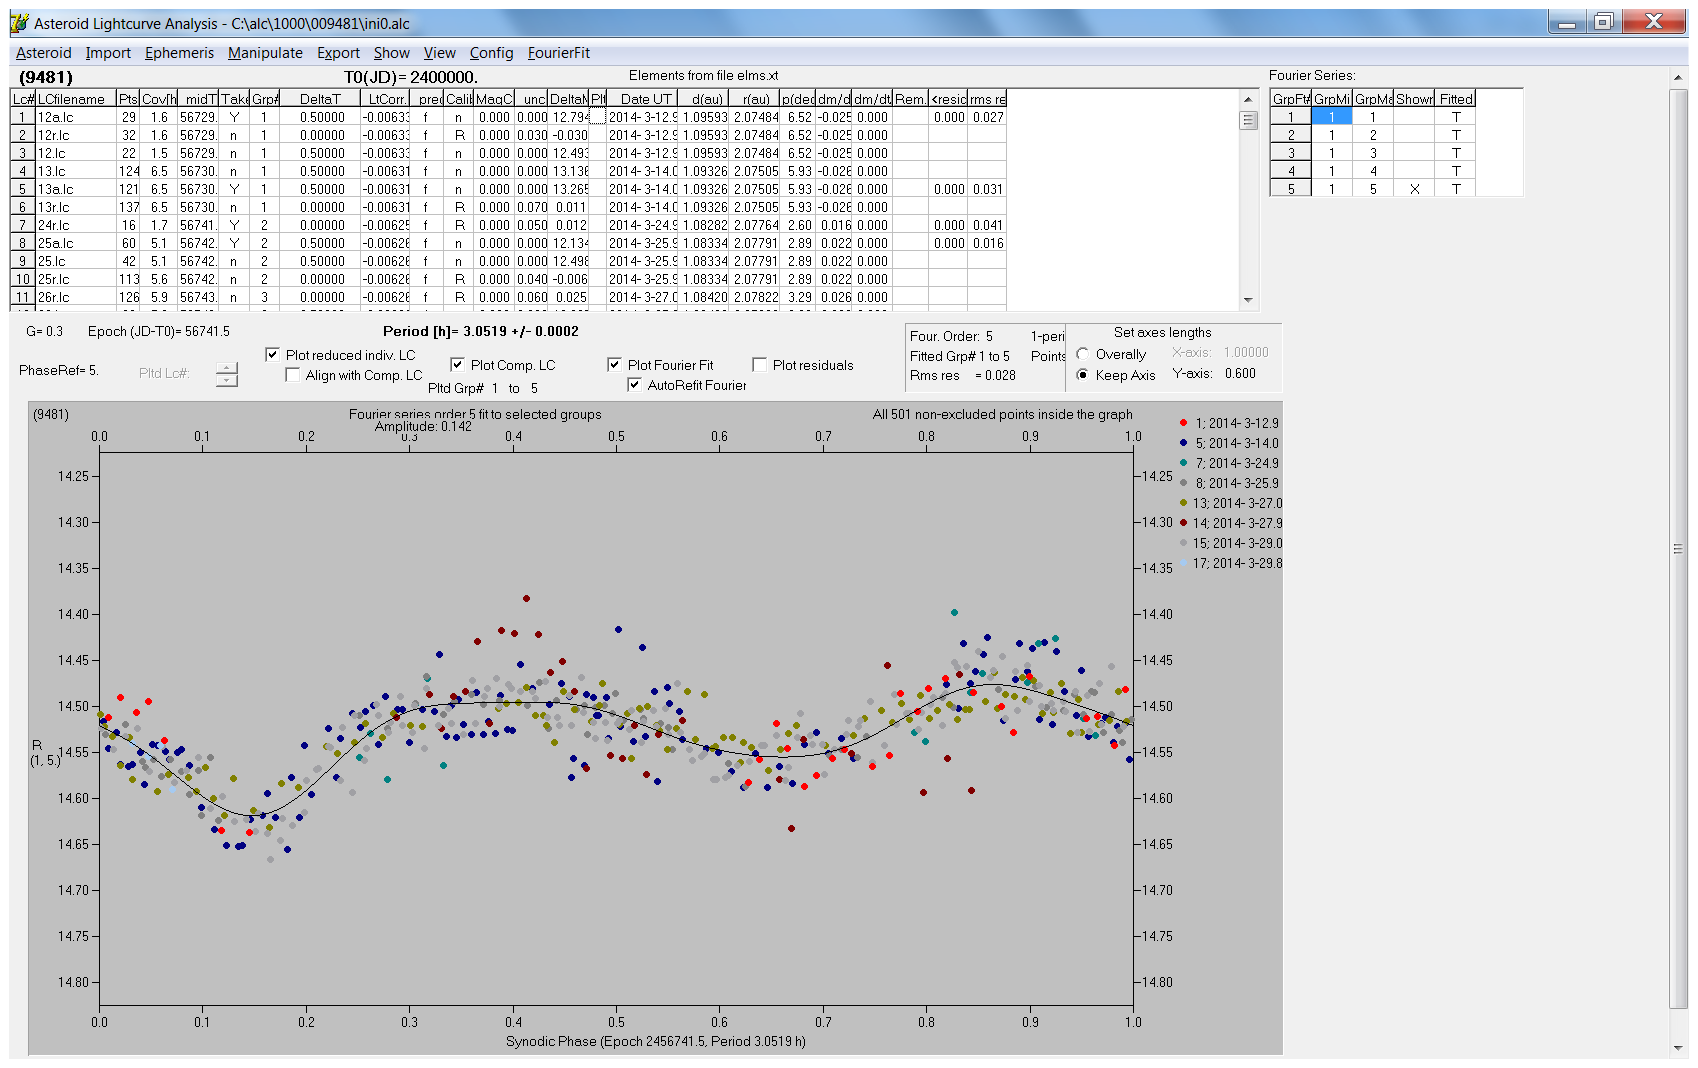Click the main window scroll-up arrow
The image size is (1698, 1068).
[x=1678, y=77]
